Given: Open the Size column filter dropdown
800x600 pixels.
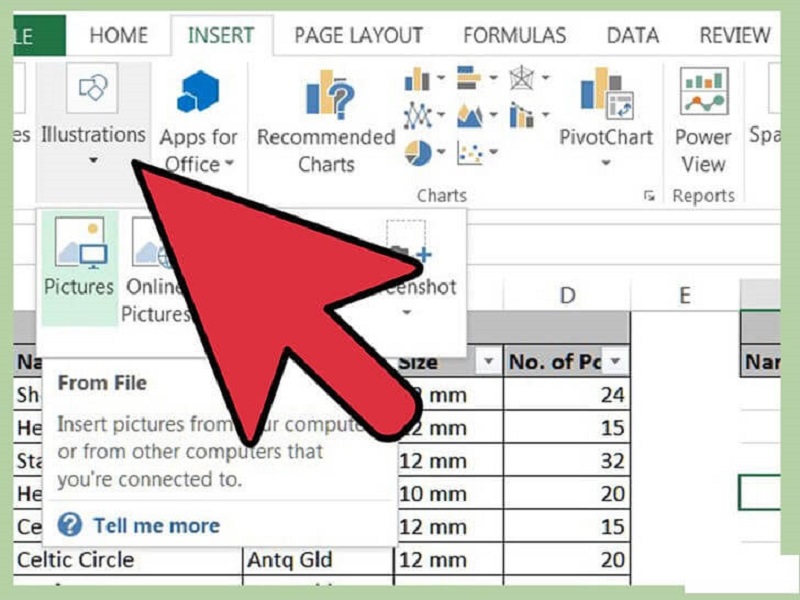Looking at the screenshot, I should point(488,362).
